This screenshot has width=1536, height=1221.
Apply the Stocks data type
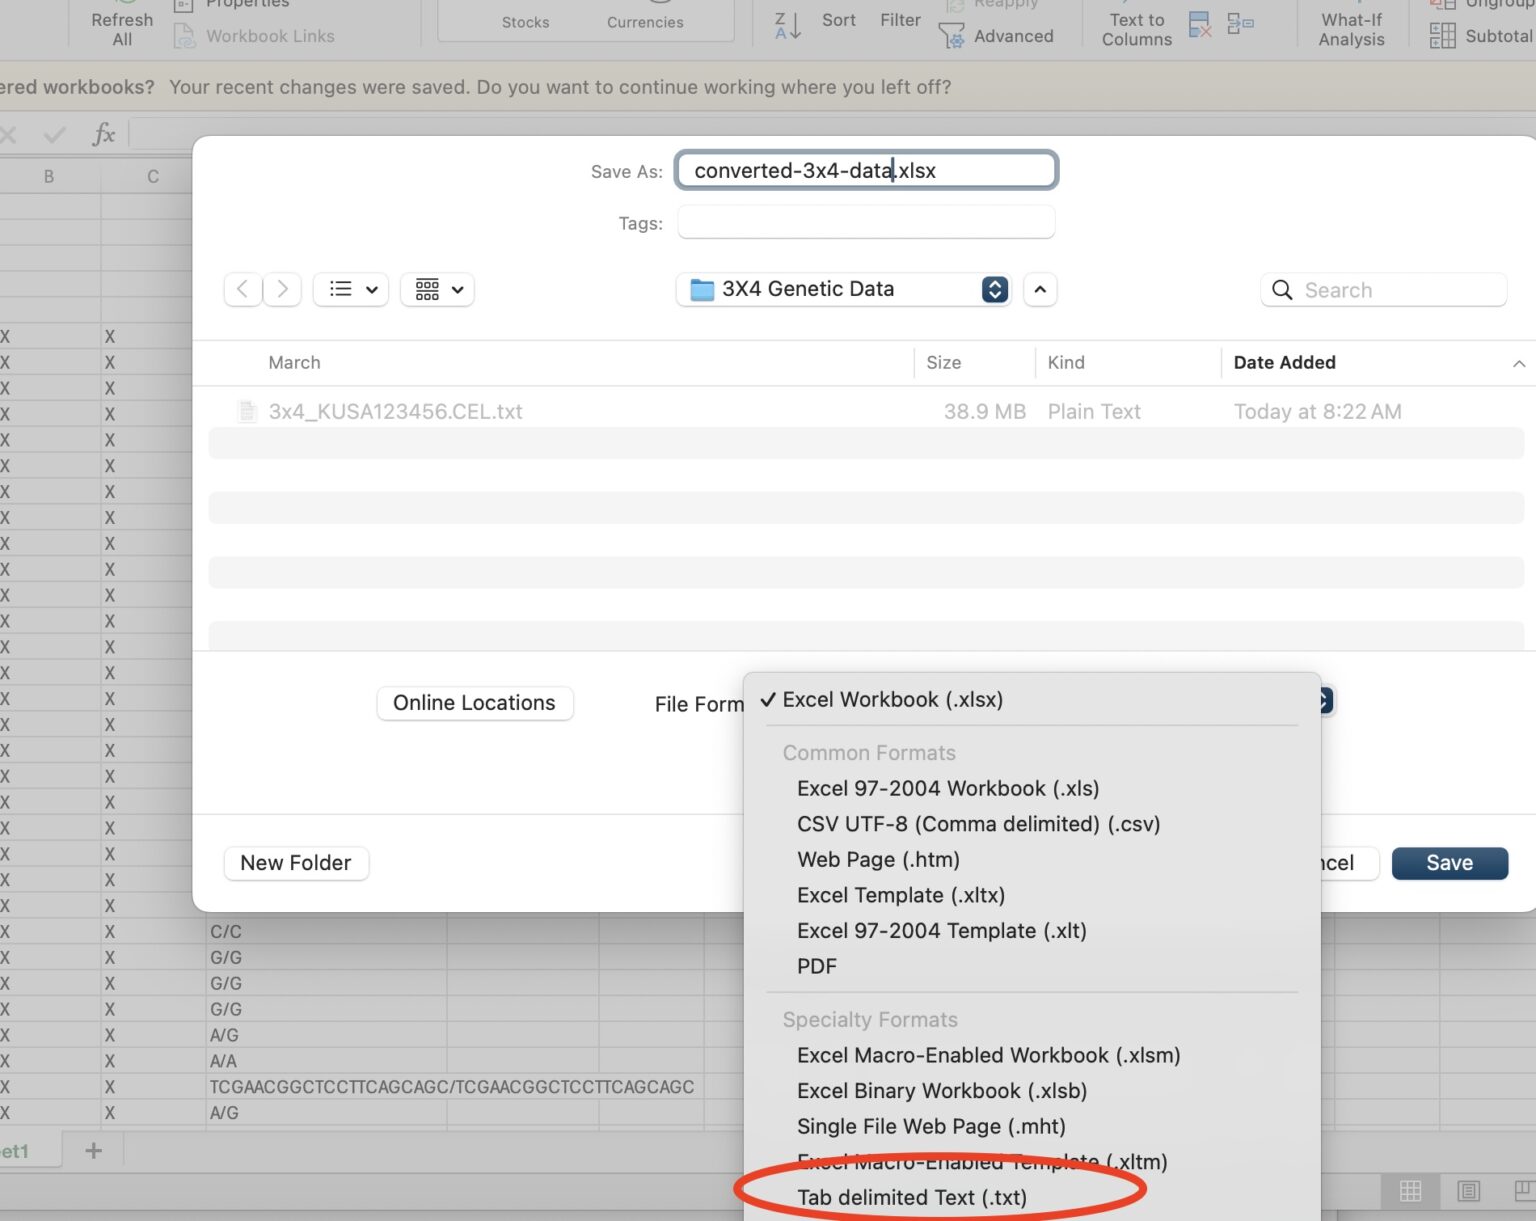tap(525, 22)
